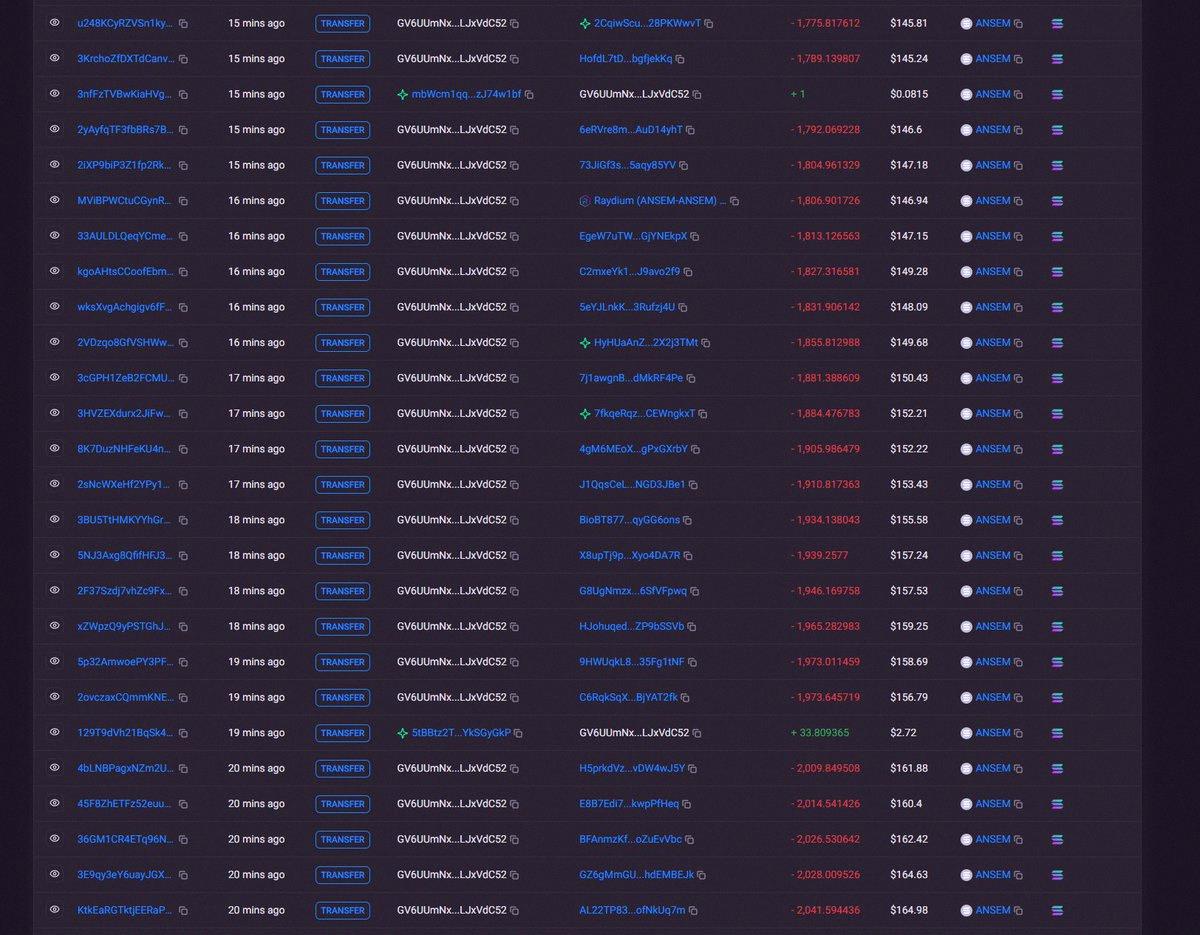Click amount -1,939.2577
This screenshot has height=935, width=1200.
click(819, 555)
